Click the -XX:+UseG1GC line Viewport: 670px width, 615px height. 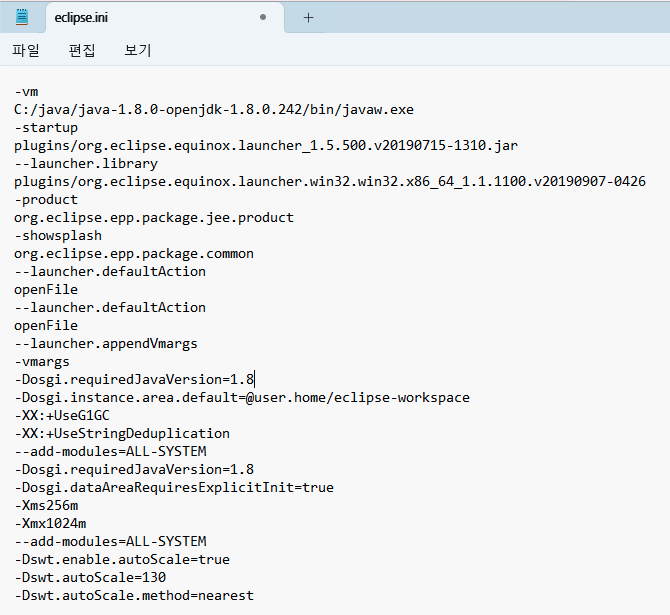coord(62,415)
